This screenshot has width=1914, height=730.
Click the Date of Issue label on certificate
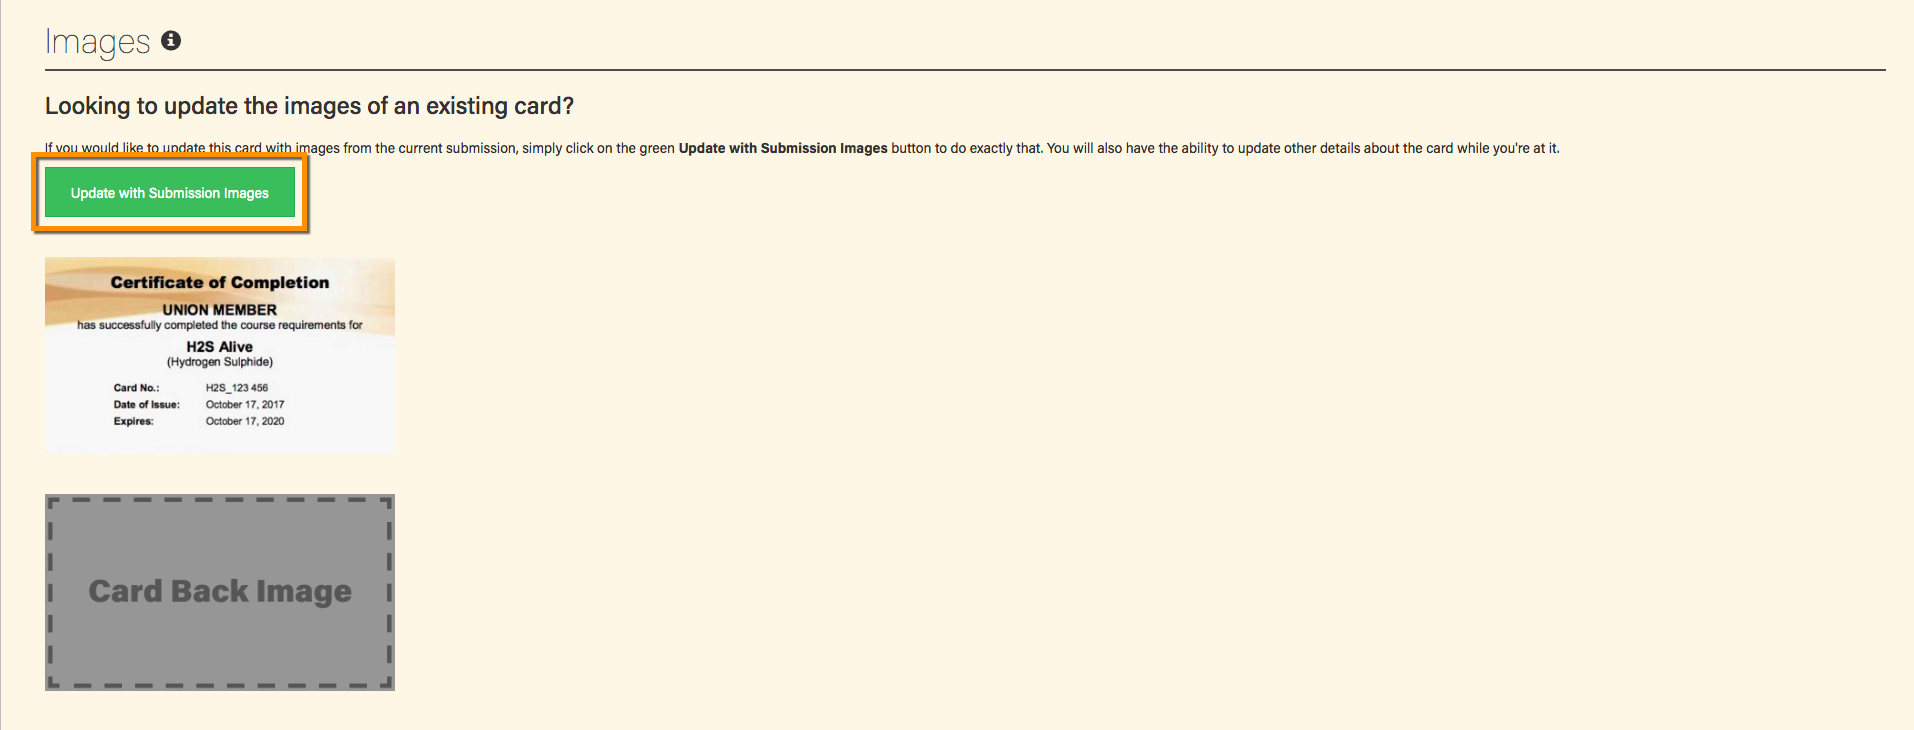tap(147, 405)
